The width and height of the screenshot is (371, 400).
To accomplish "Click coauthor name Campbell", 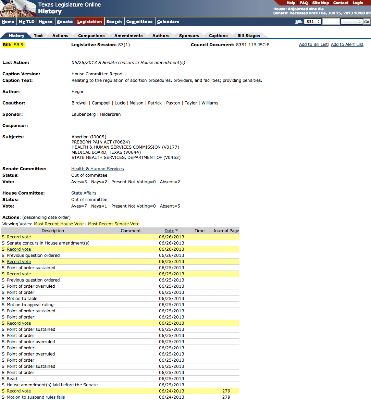I will [101, 103].
